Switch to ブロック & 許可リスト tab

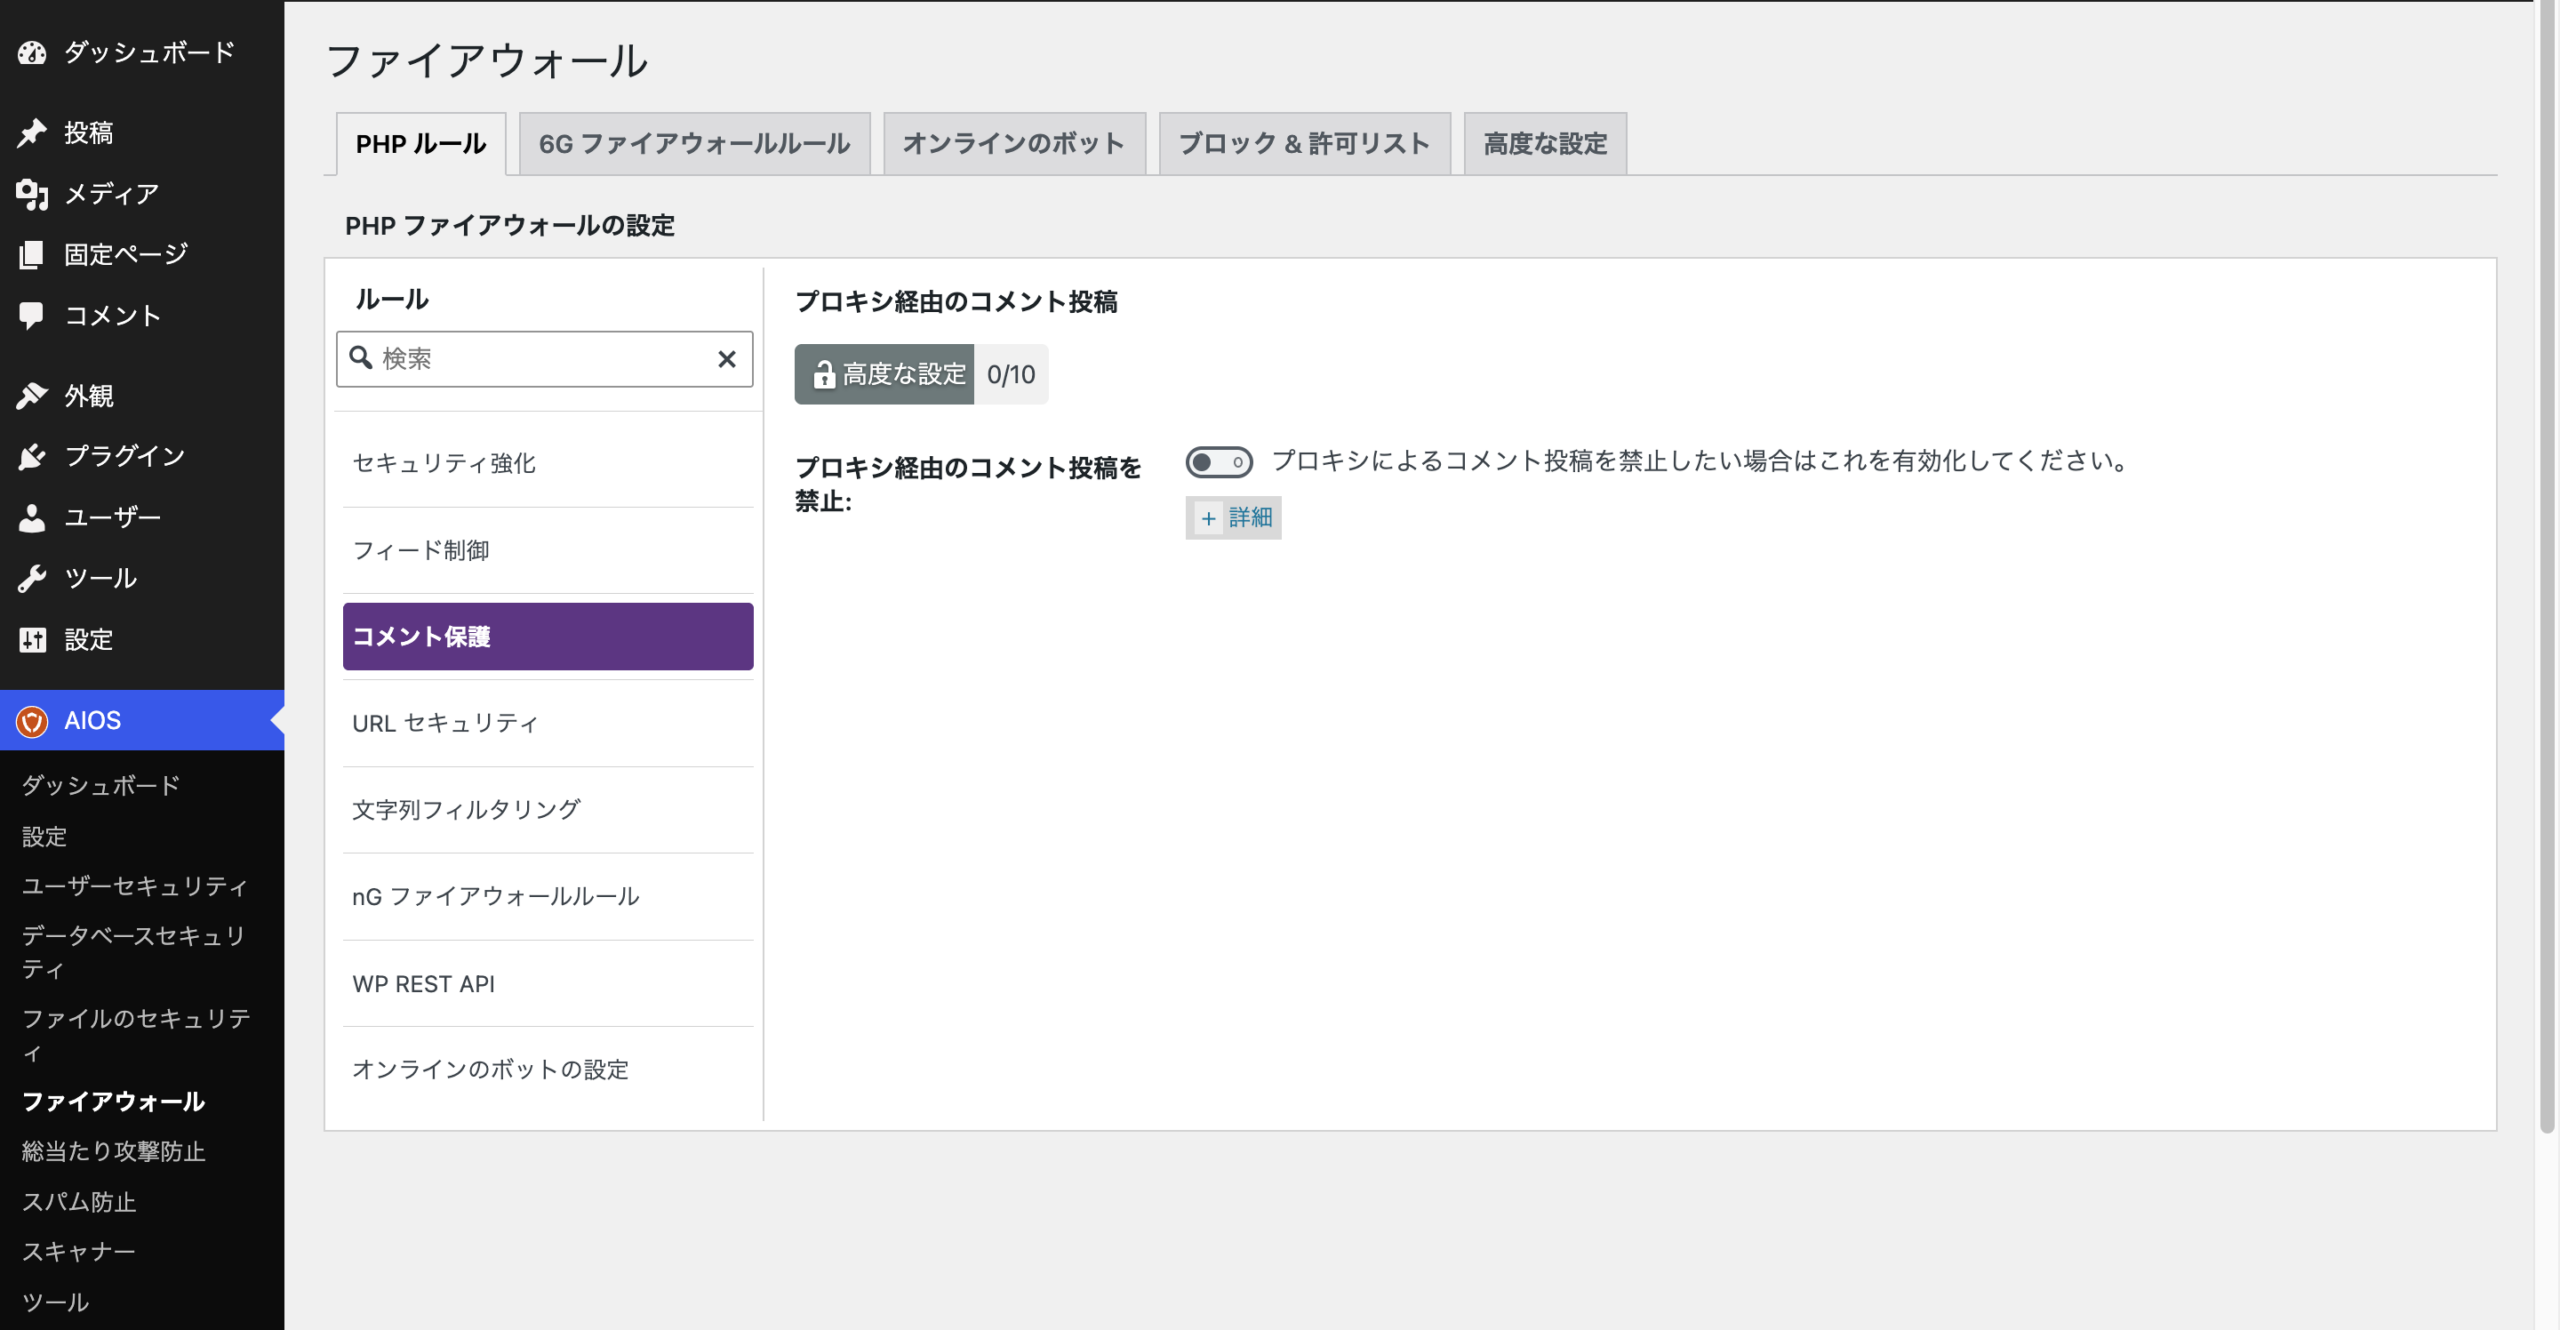(1304, 144)
